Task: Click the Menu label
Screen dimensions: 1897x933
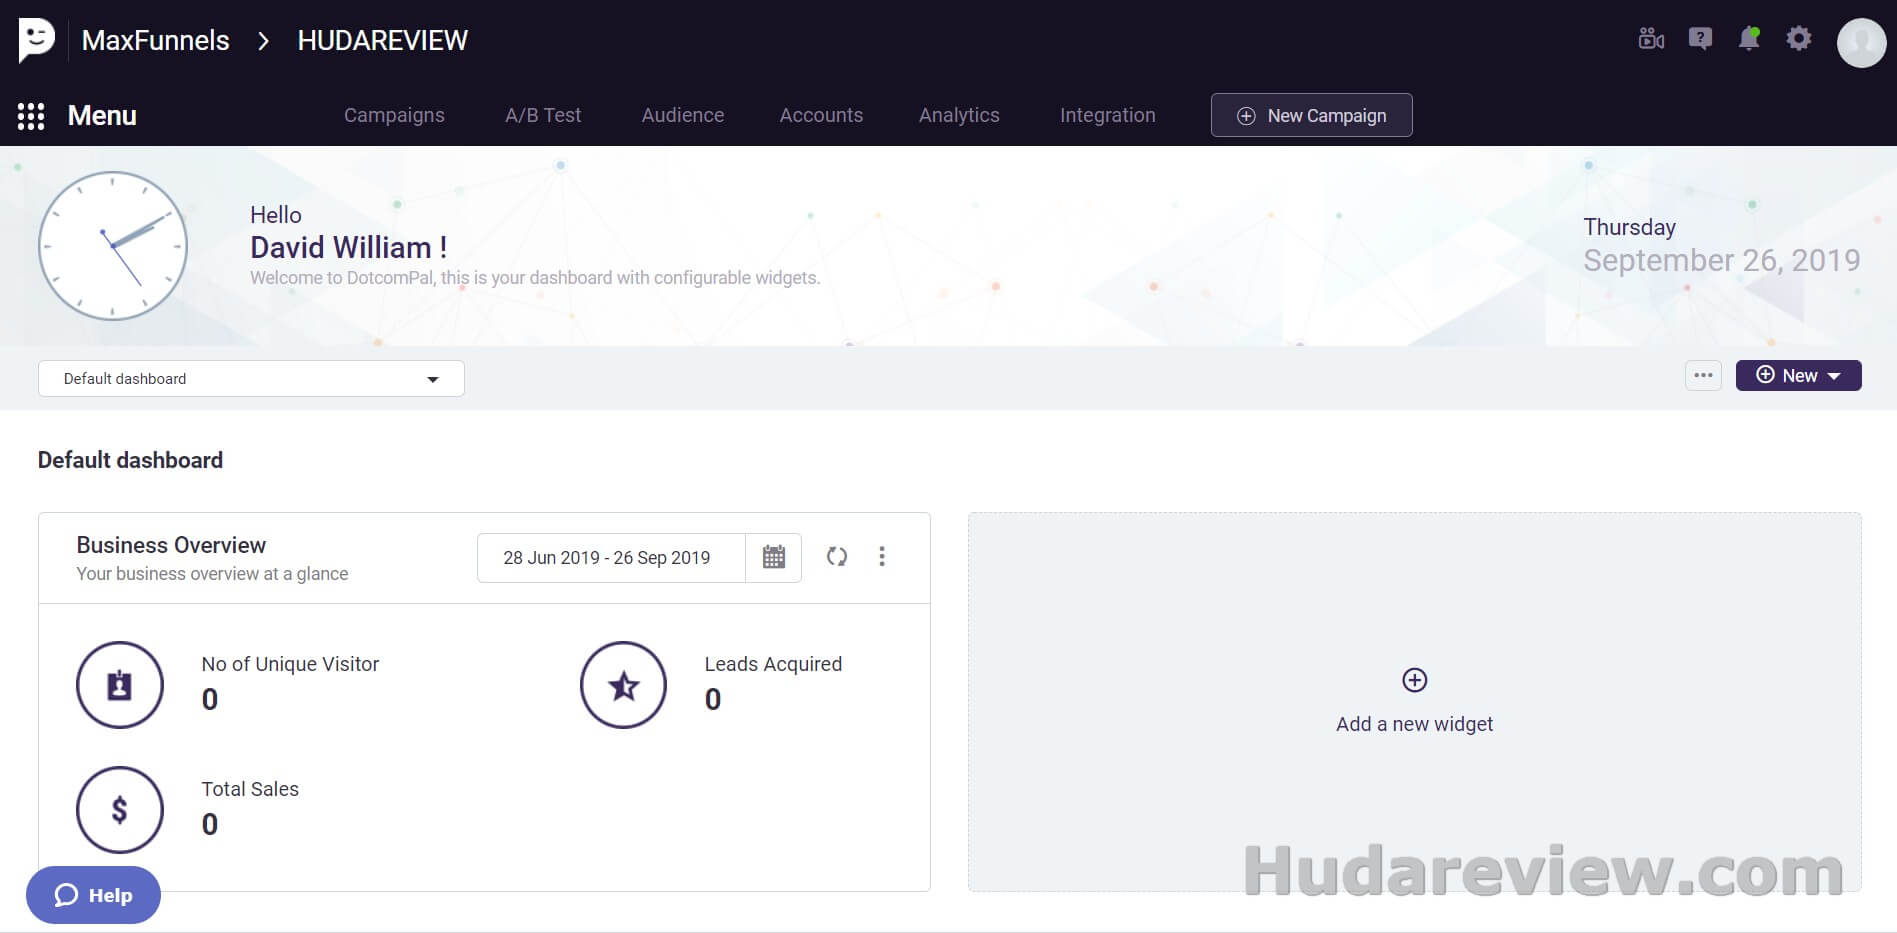Action: 102,116
